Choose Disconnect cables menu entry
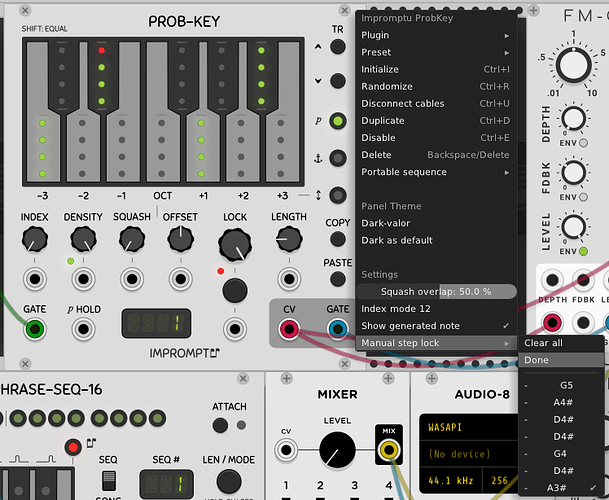The image size is (609, 500). pyautogui.click(x=436, y=103)
